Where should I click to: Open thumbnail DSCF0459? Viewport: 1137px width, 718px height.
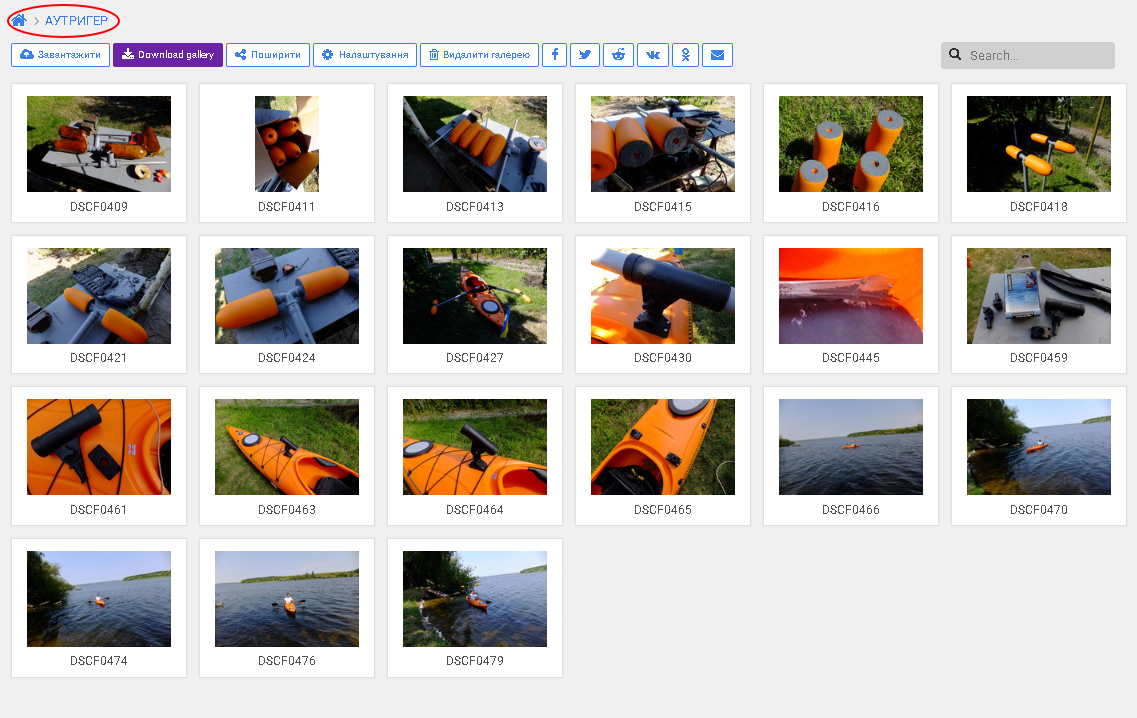[1038, 296]
